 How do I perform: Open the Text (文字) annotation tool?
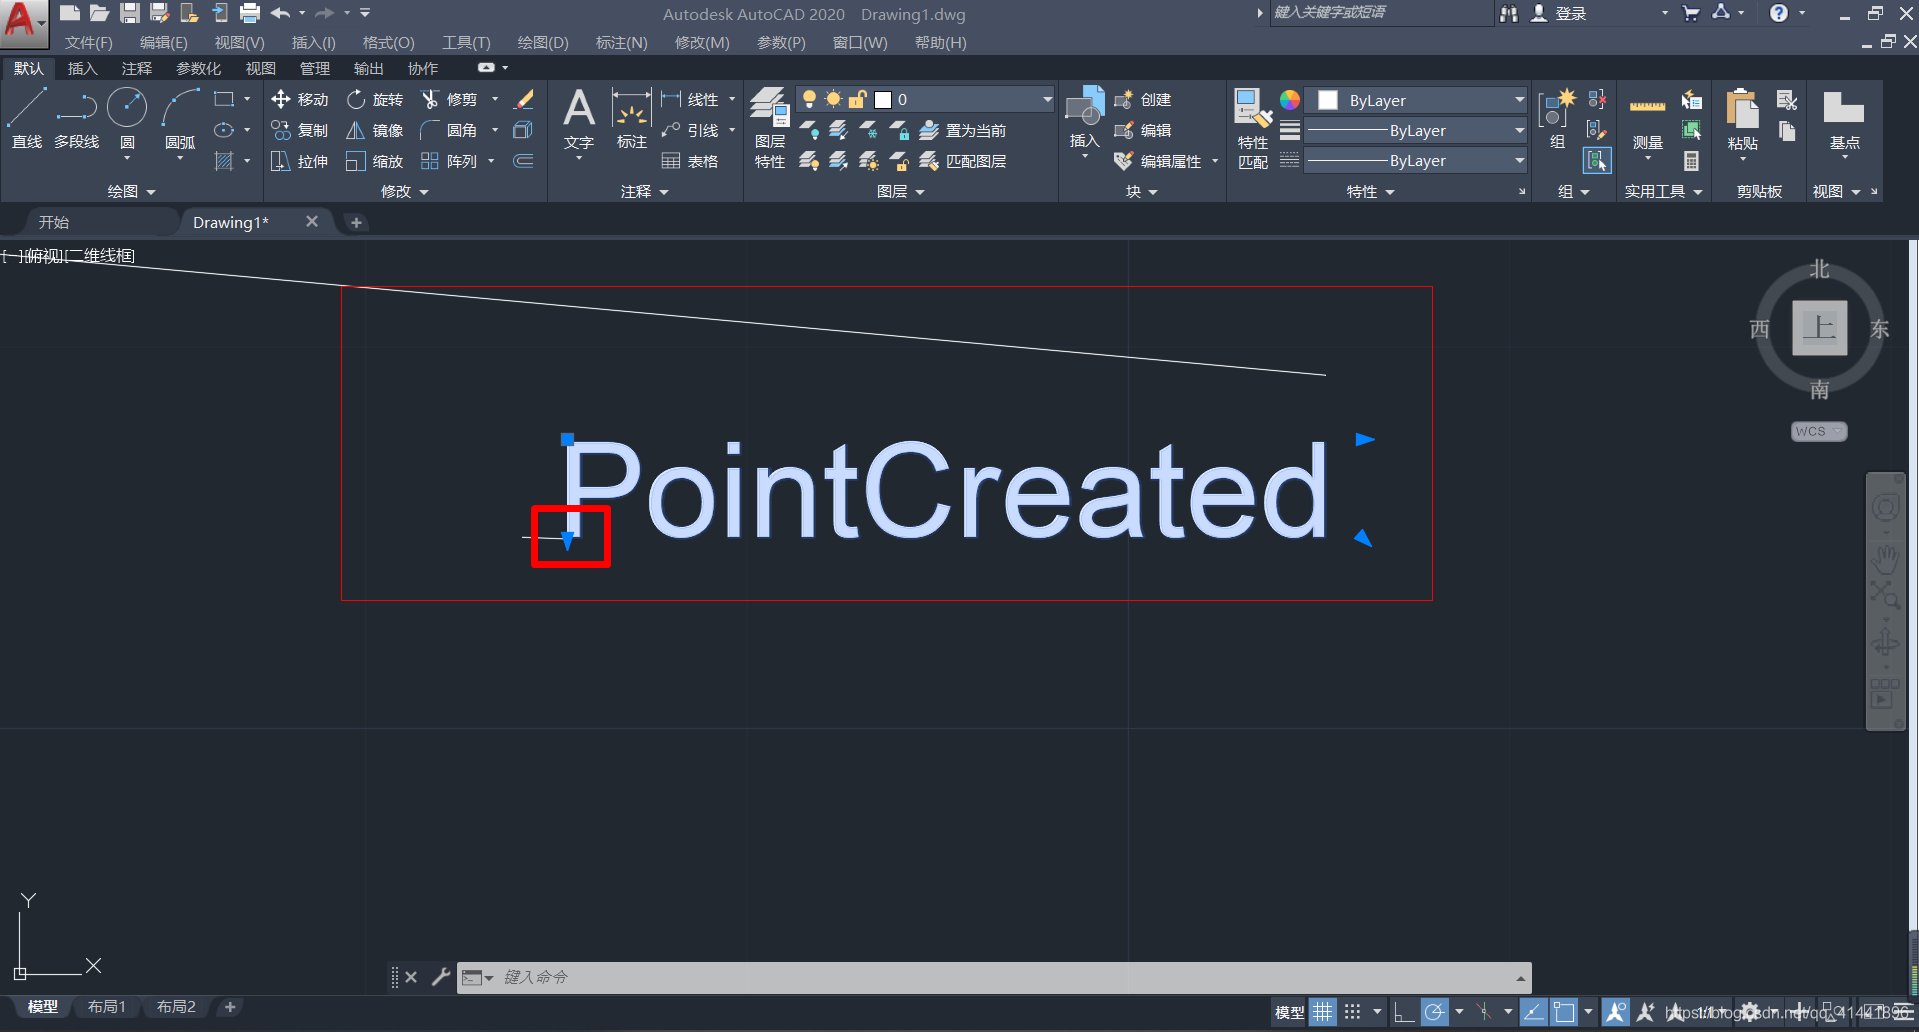[578, 119]
